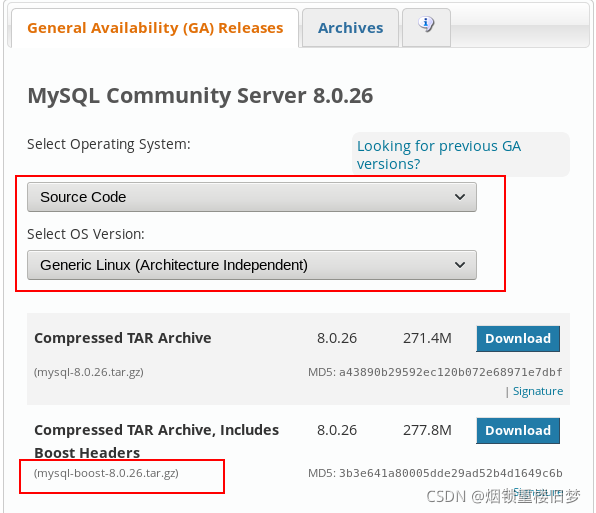The width and height of the screenshot is (596, 513).
Task: Download mysql-8.0.26.tar.gz Compressed TAR Archive
Action: click(x=518, y=338)
